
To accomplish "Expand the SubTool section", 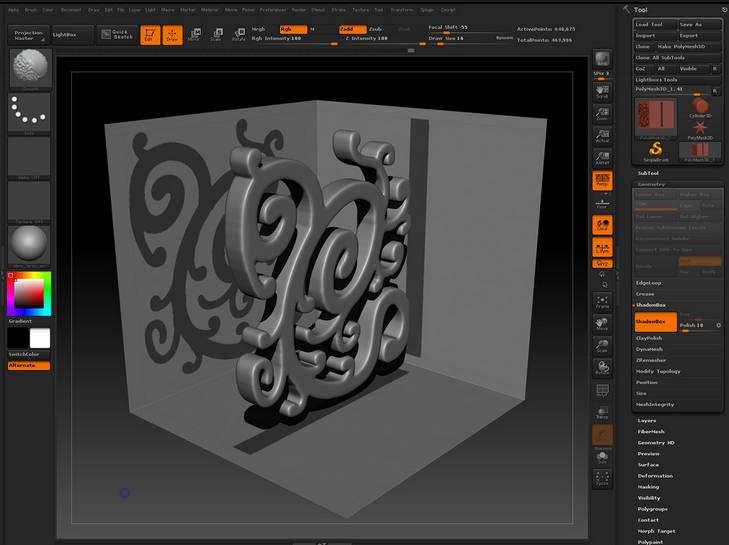I will tap(648, 173).
